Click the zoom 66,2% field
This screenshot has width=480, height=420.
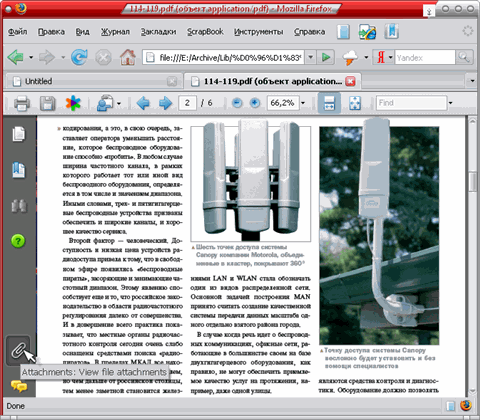click(283, 103)
